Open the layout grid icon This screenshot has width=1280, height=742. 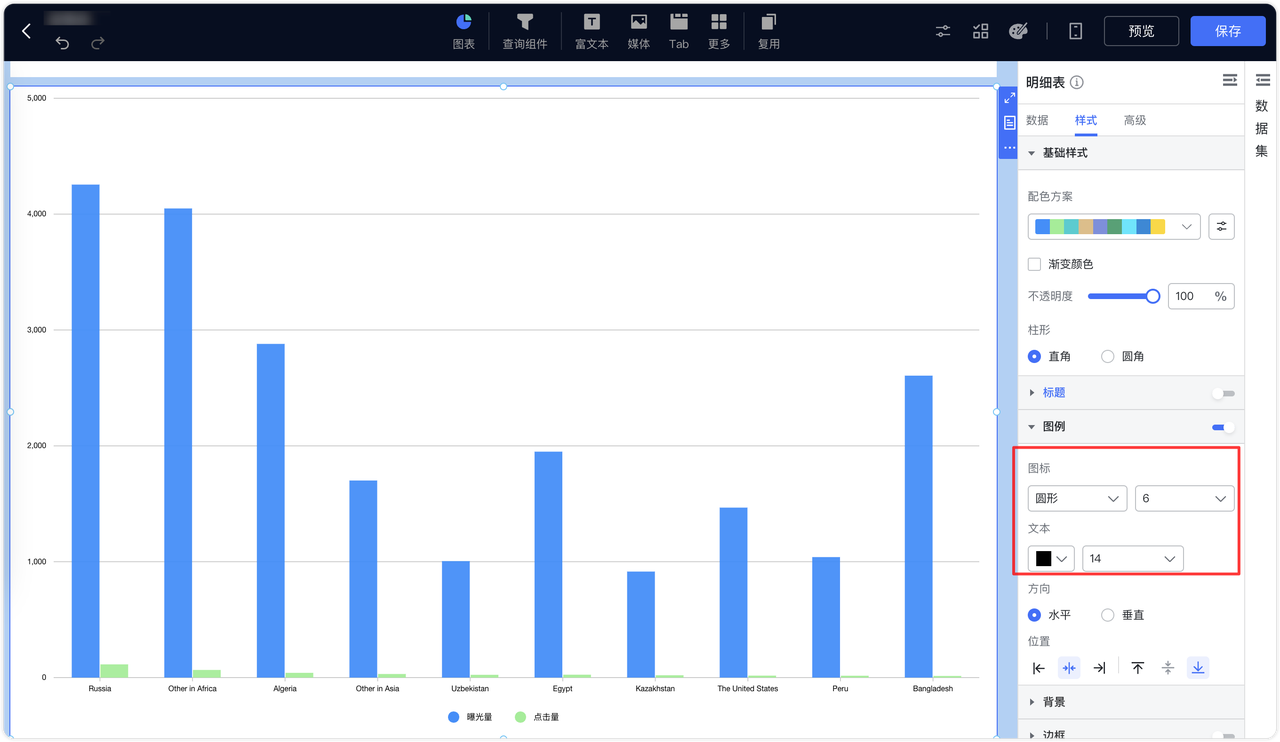point(981,32)
